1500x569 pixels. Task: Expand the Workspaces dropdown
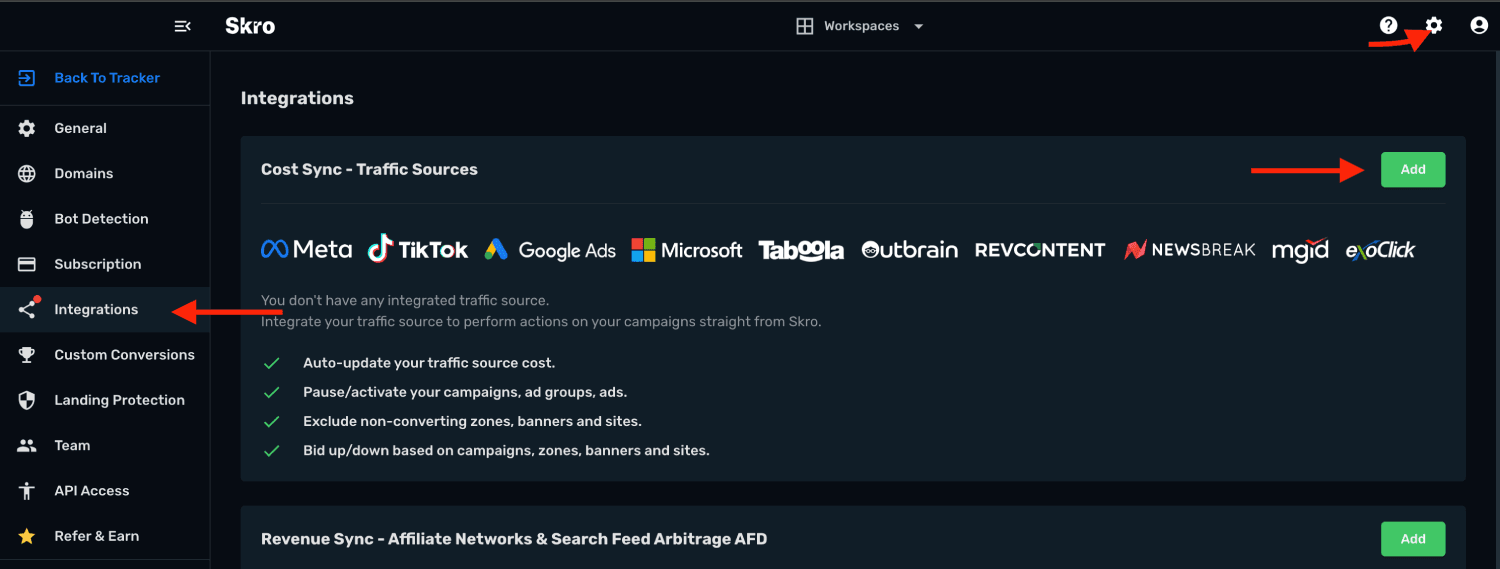[860, 26]
